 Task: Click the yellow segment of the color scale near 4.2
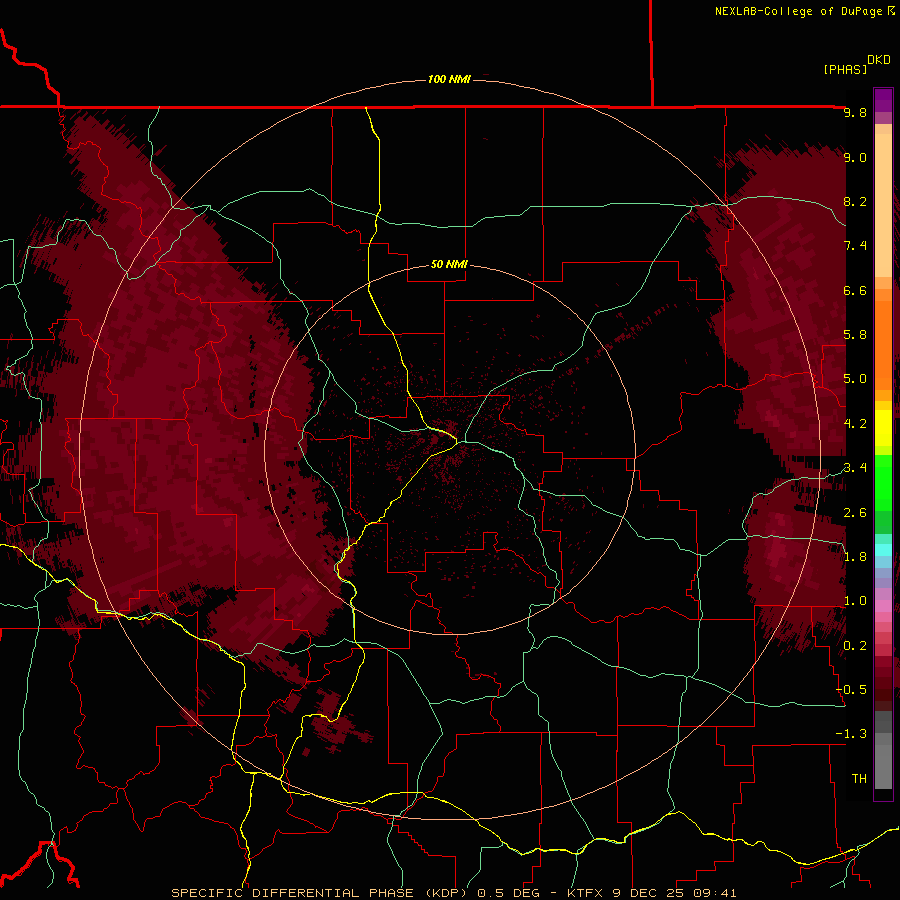(x=883, y=428)
